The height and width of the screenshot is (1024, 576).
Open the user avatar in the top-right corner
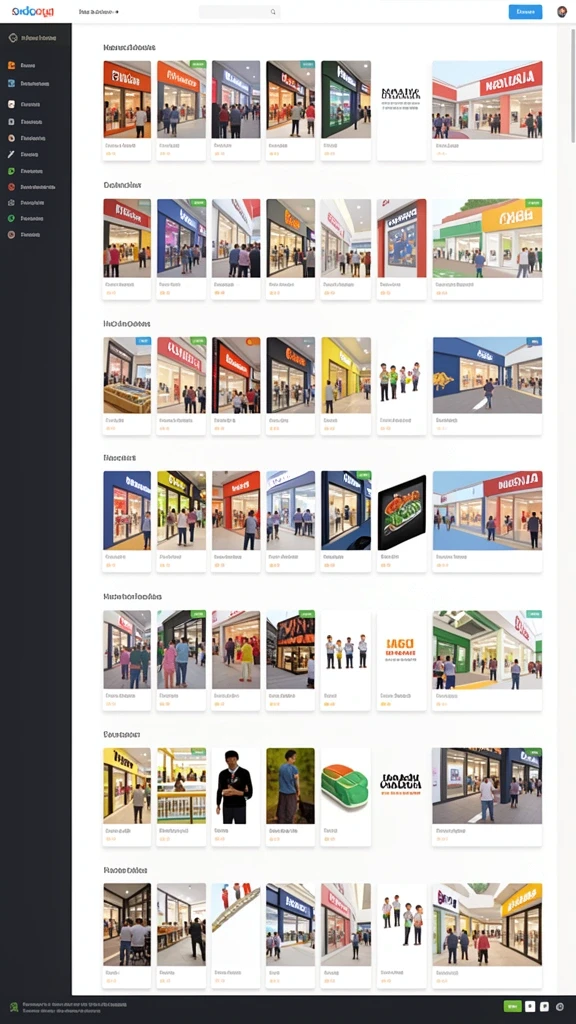(562, 12)
